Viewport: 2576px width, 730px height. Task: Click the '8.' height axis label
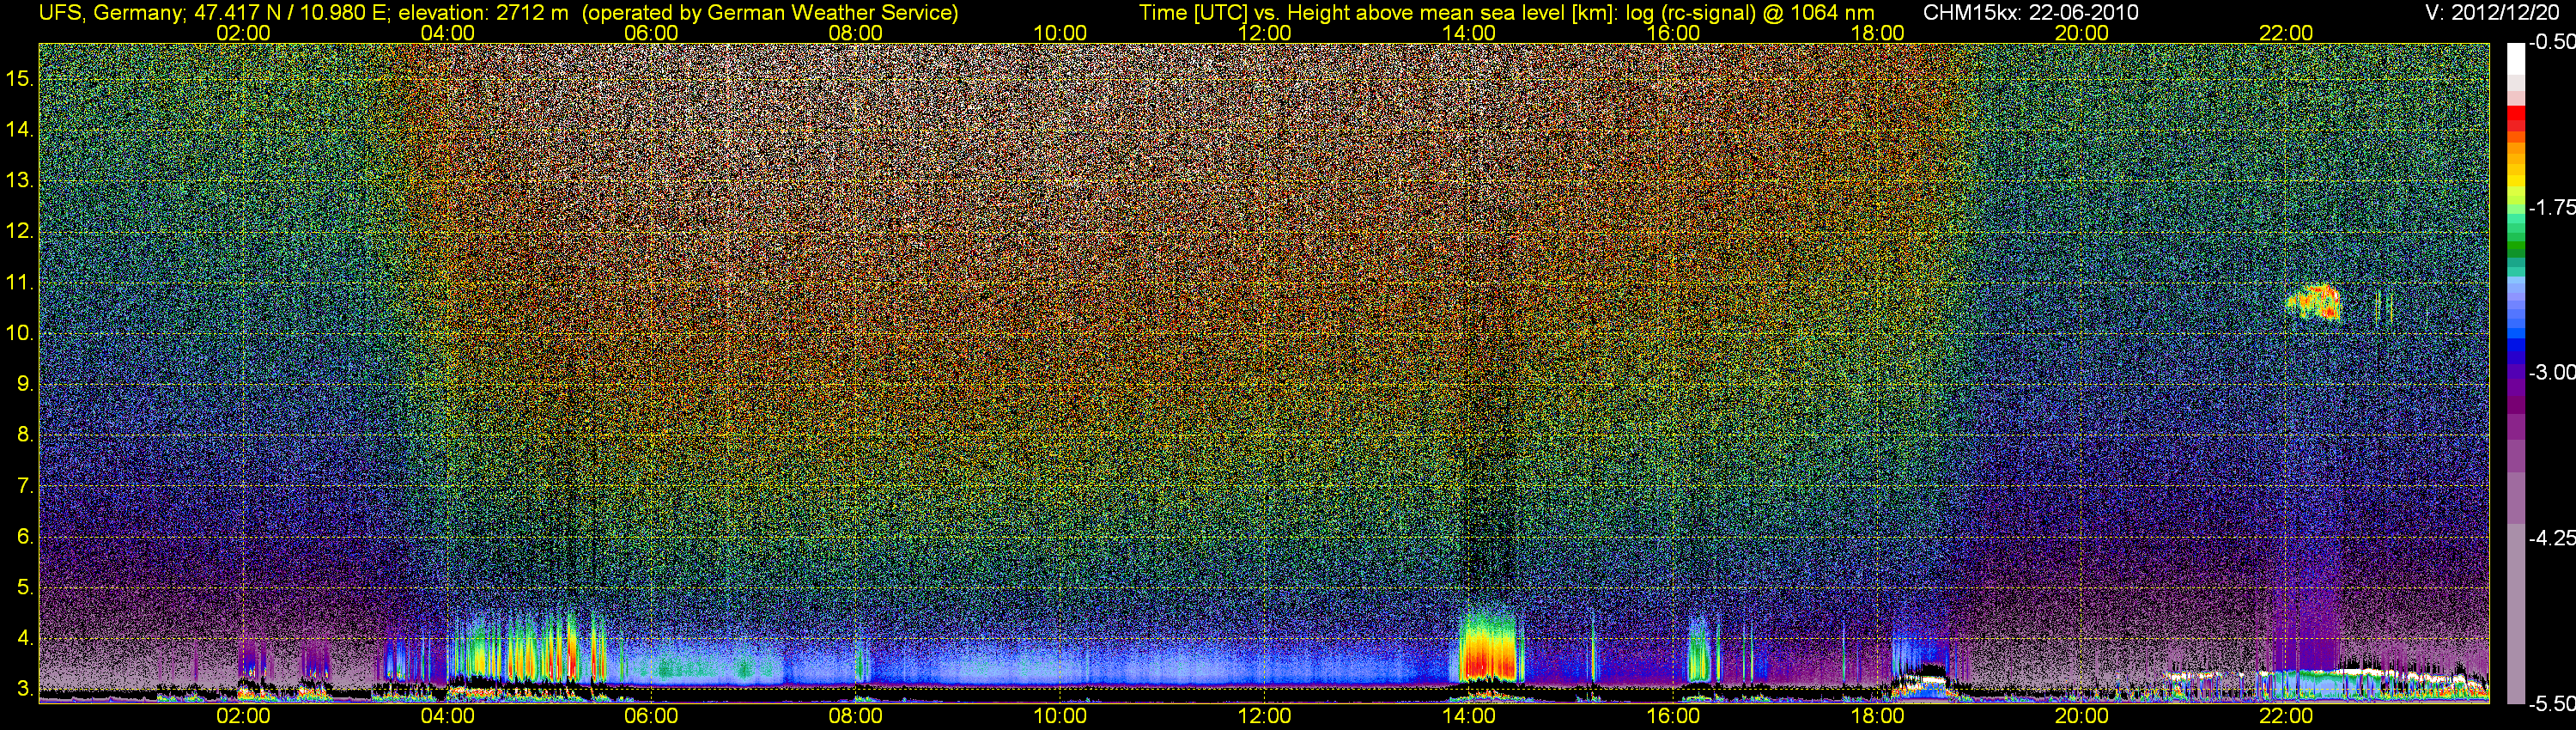coord(25,435)
